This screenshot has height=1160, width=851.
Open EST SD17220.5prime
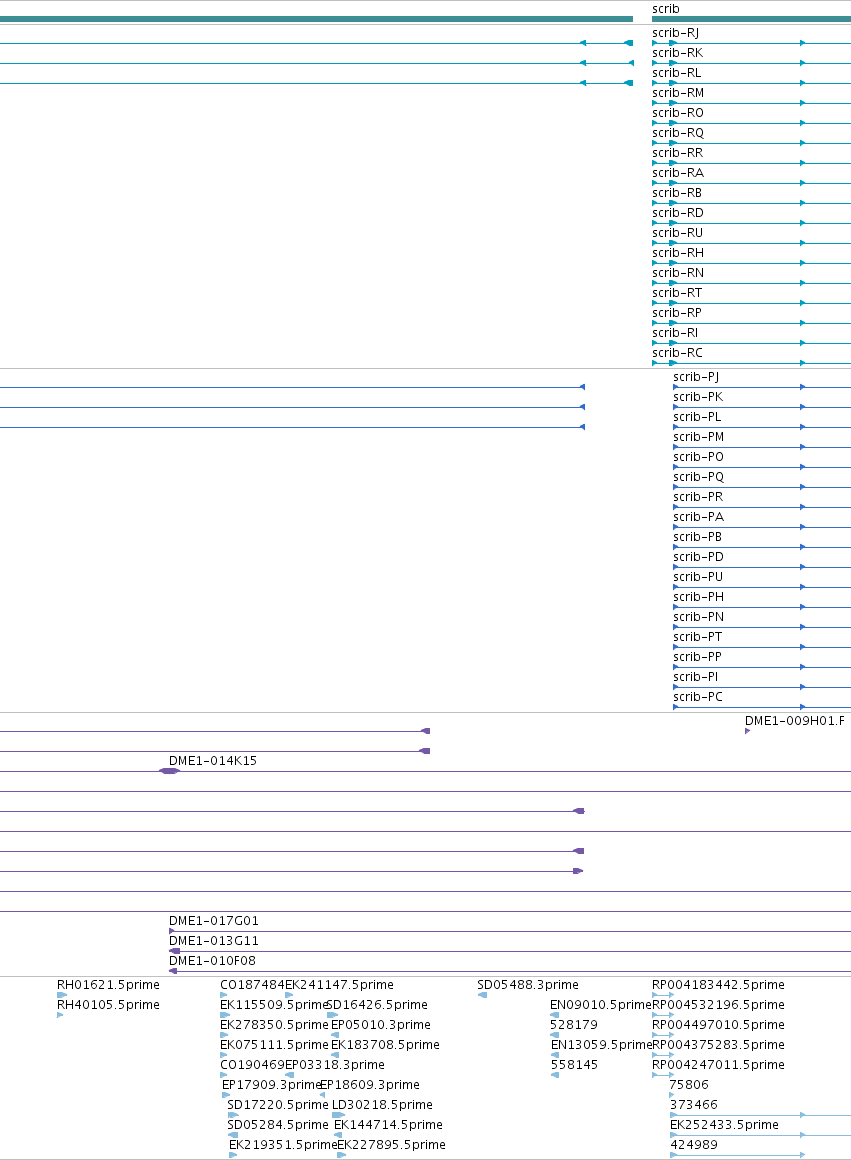point(278,1105)
